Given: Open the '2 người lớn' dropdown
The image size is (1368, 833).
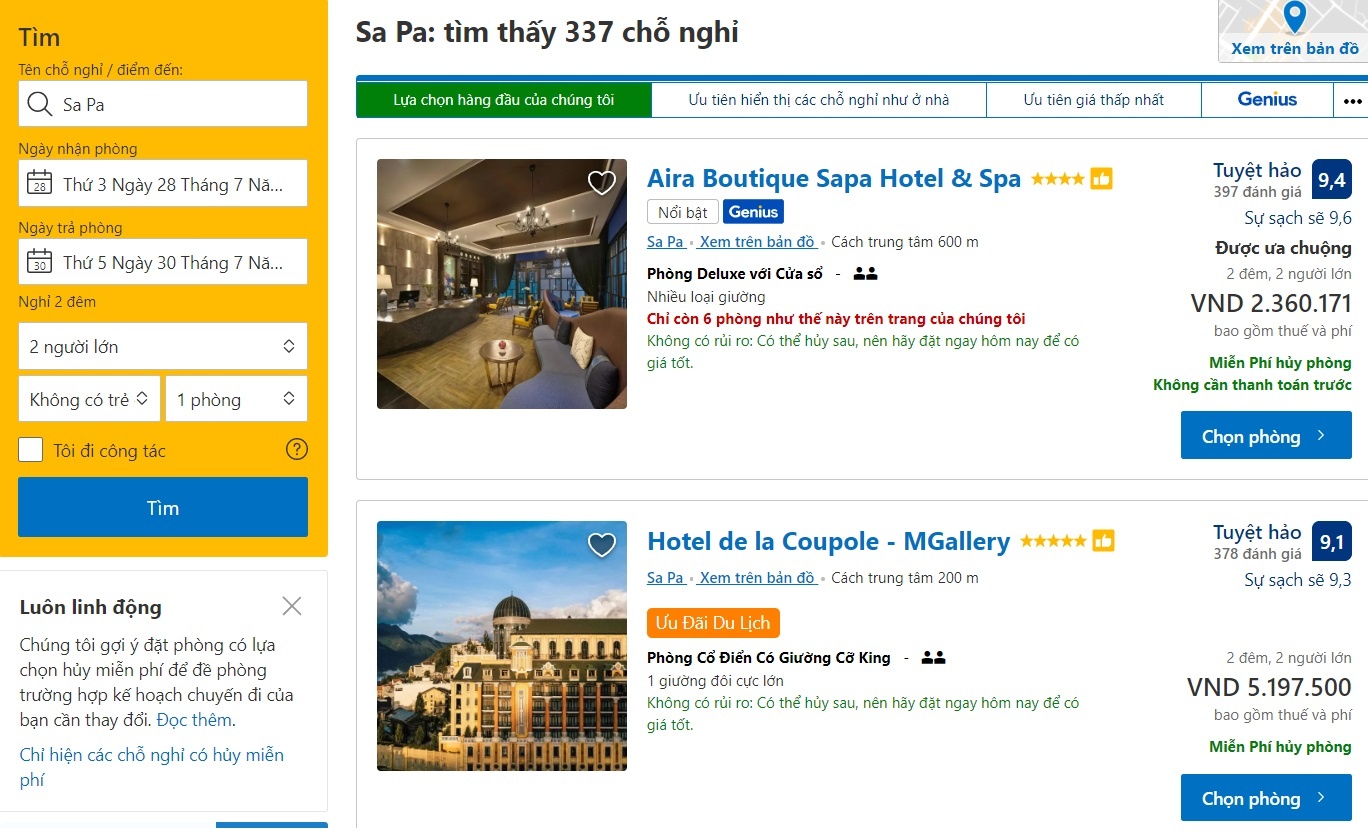Looking at the screenshot, I should [163, 347].
